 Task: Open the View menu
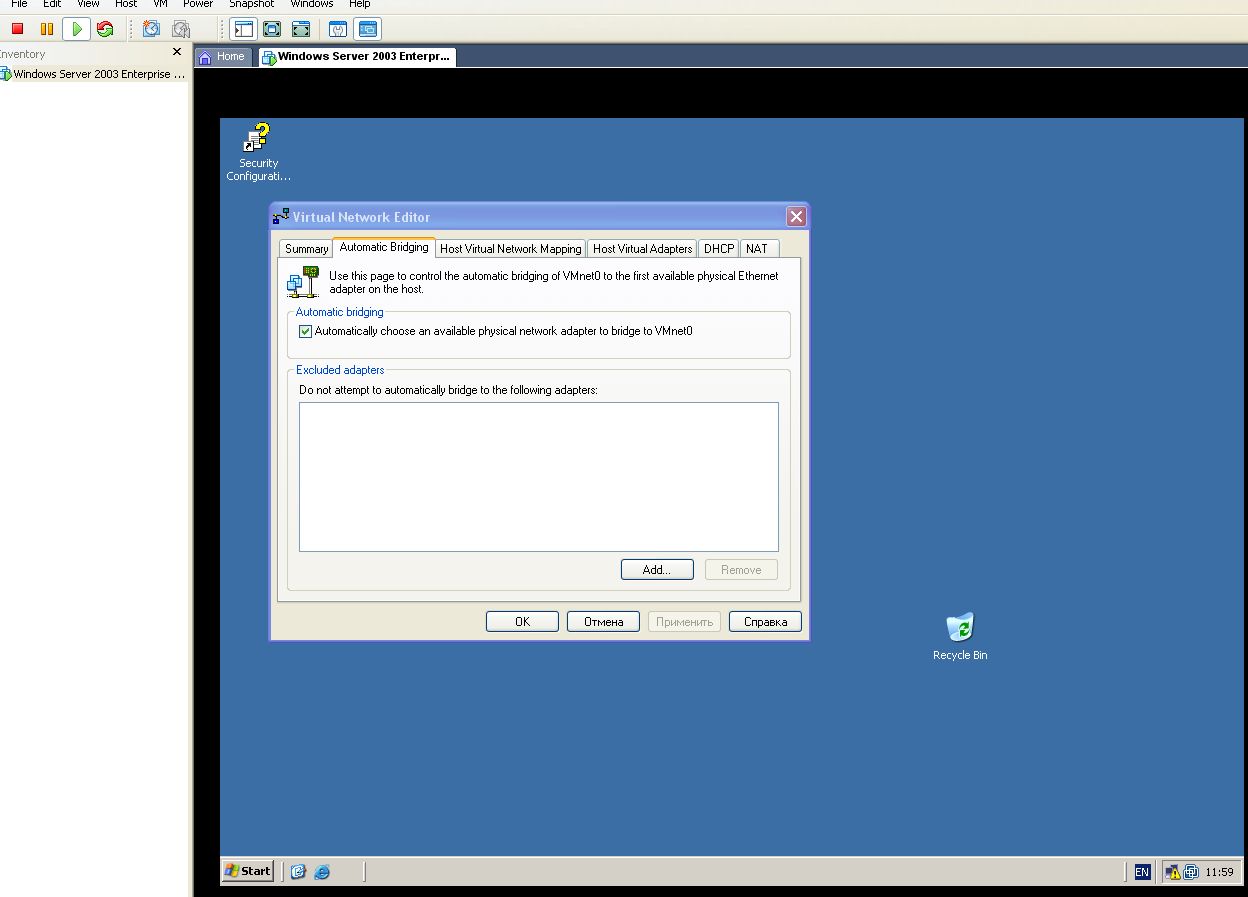pyautogui.click(x=88, y=4)
